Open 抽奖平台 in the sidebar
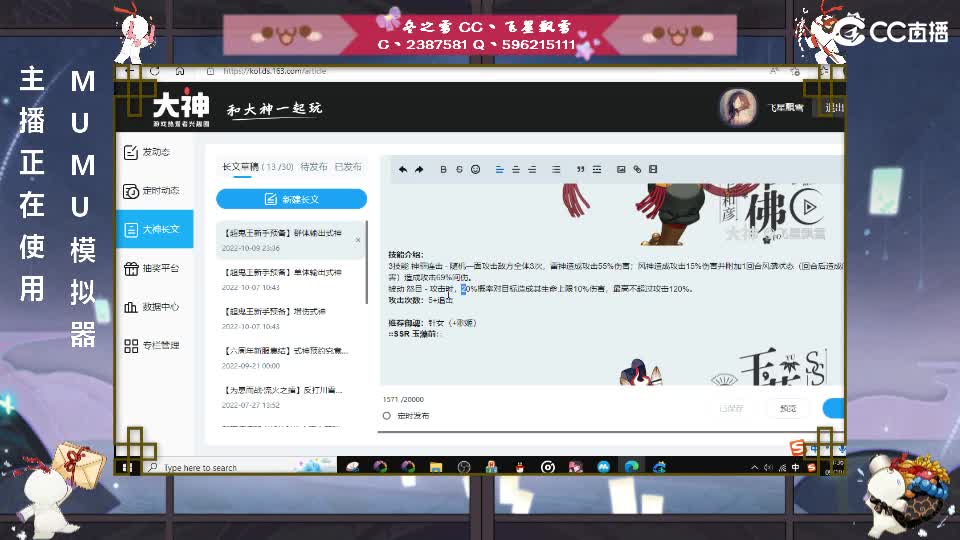The width and height of the screenshot is (960, 540). (x=154, y=268)
